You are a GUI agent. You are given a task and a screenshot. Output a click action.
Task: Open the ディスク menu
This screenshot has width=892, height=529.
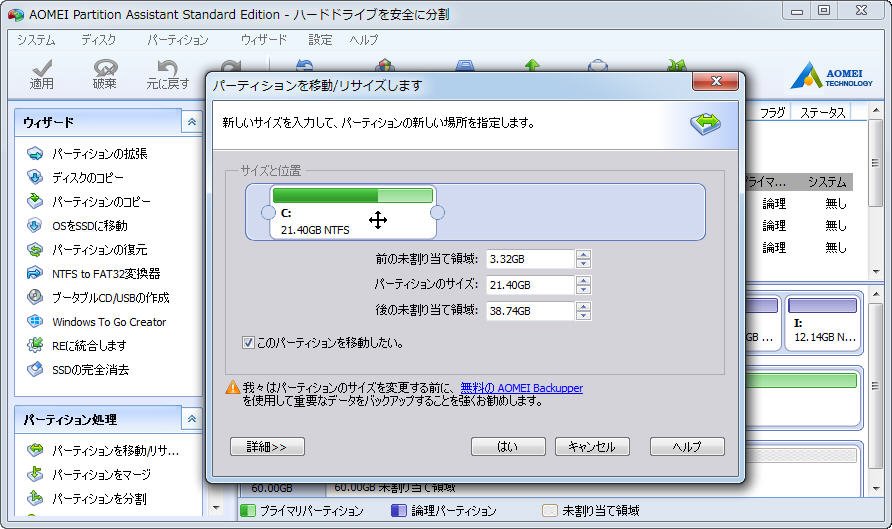pos(98,40)
